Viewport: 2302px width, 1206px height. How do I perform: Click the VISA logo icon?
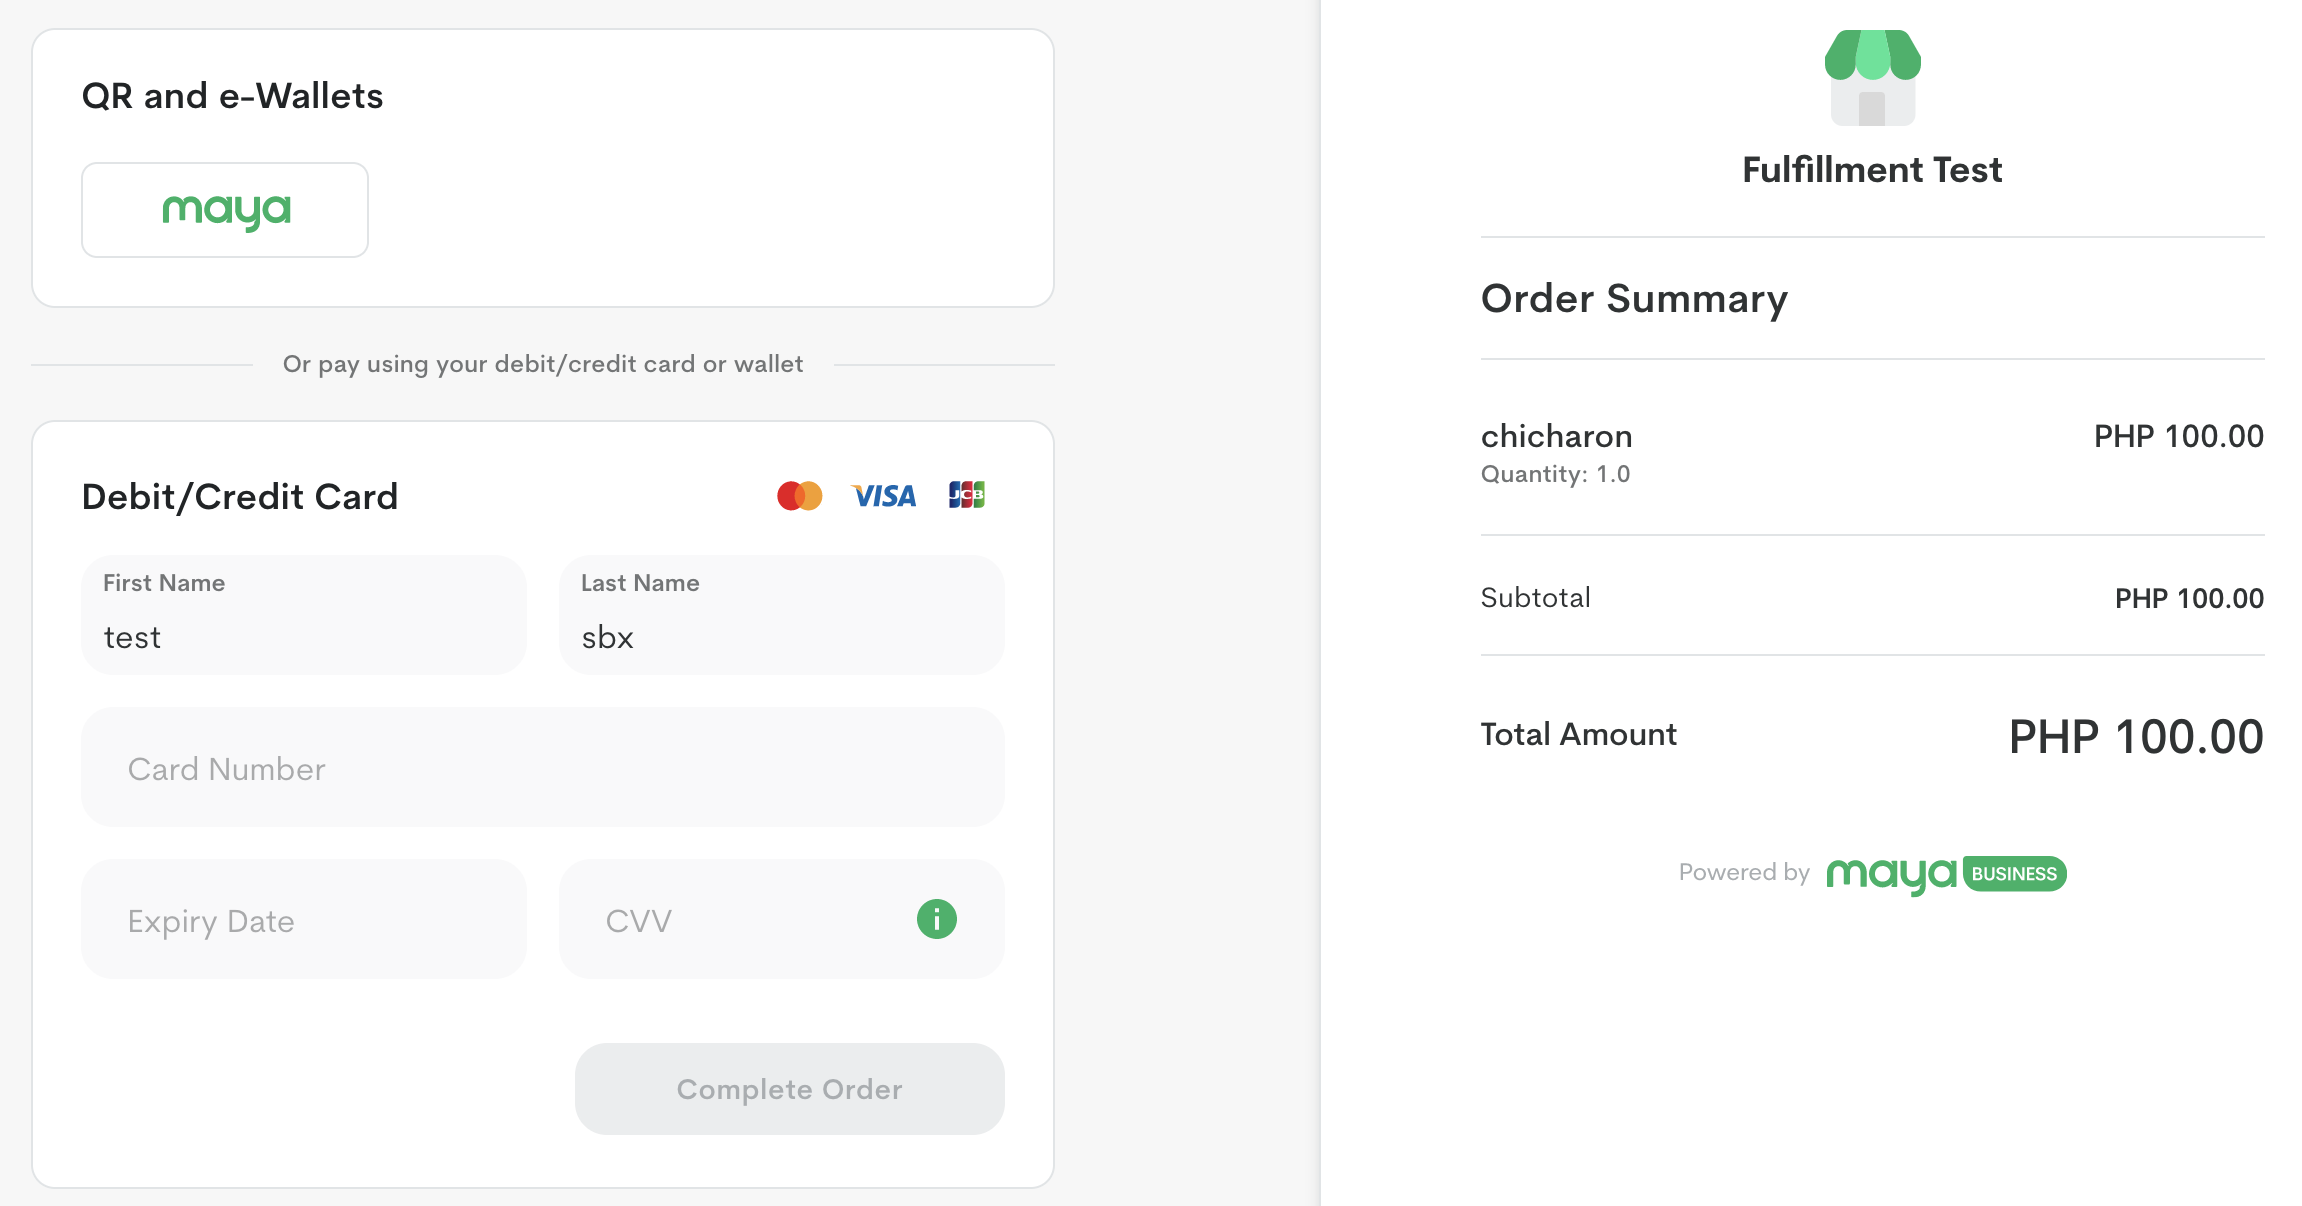[883, 496]
